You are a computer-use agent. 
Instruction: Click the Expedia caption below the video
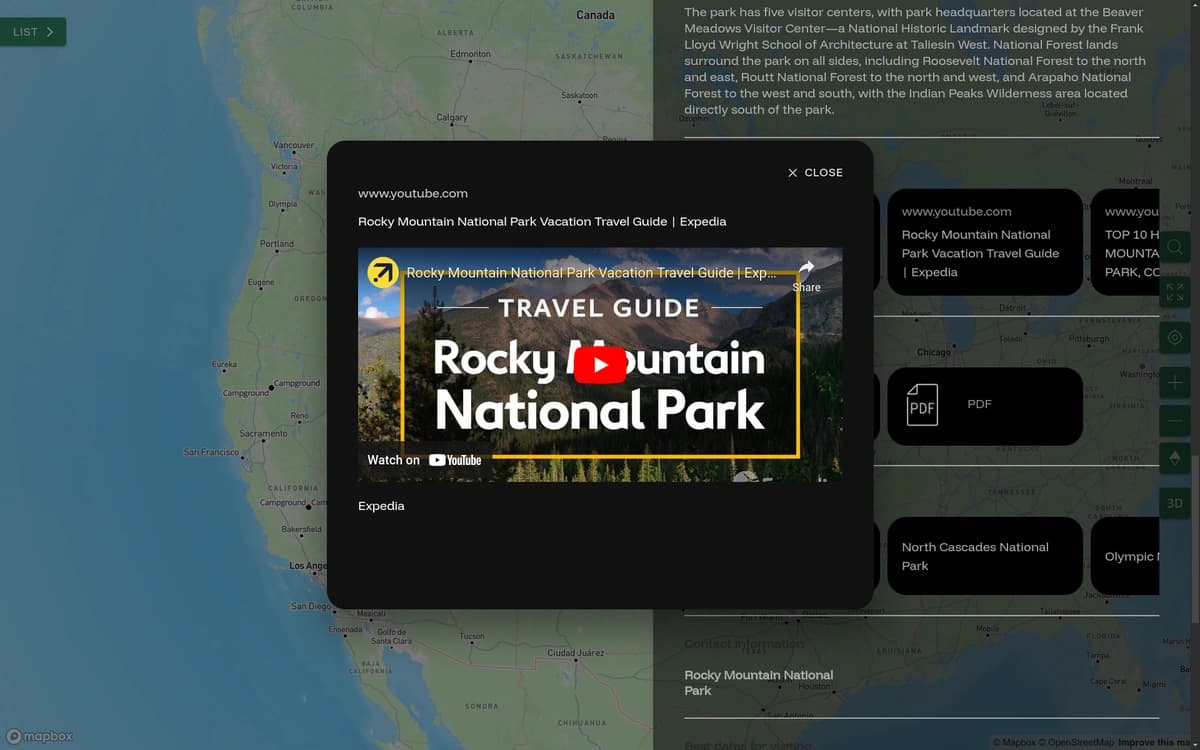tap(381, 506)
